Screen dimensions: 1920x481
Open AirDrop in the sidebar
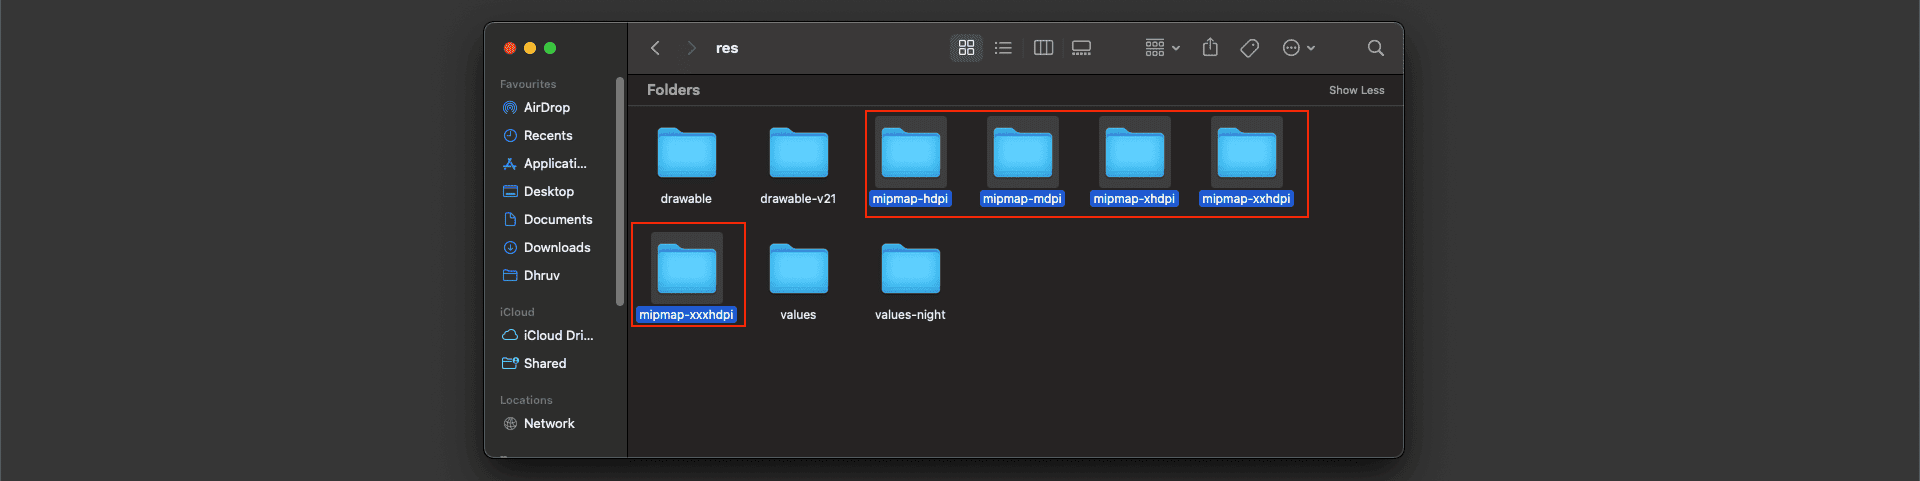(546, 108)
